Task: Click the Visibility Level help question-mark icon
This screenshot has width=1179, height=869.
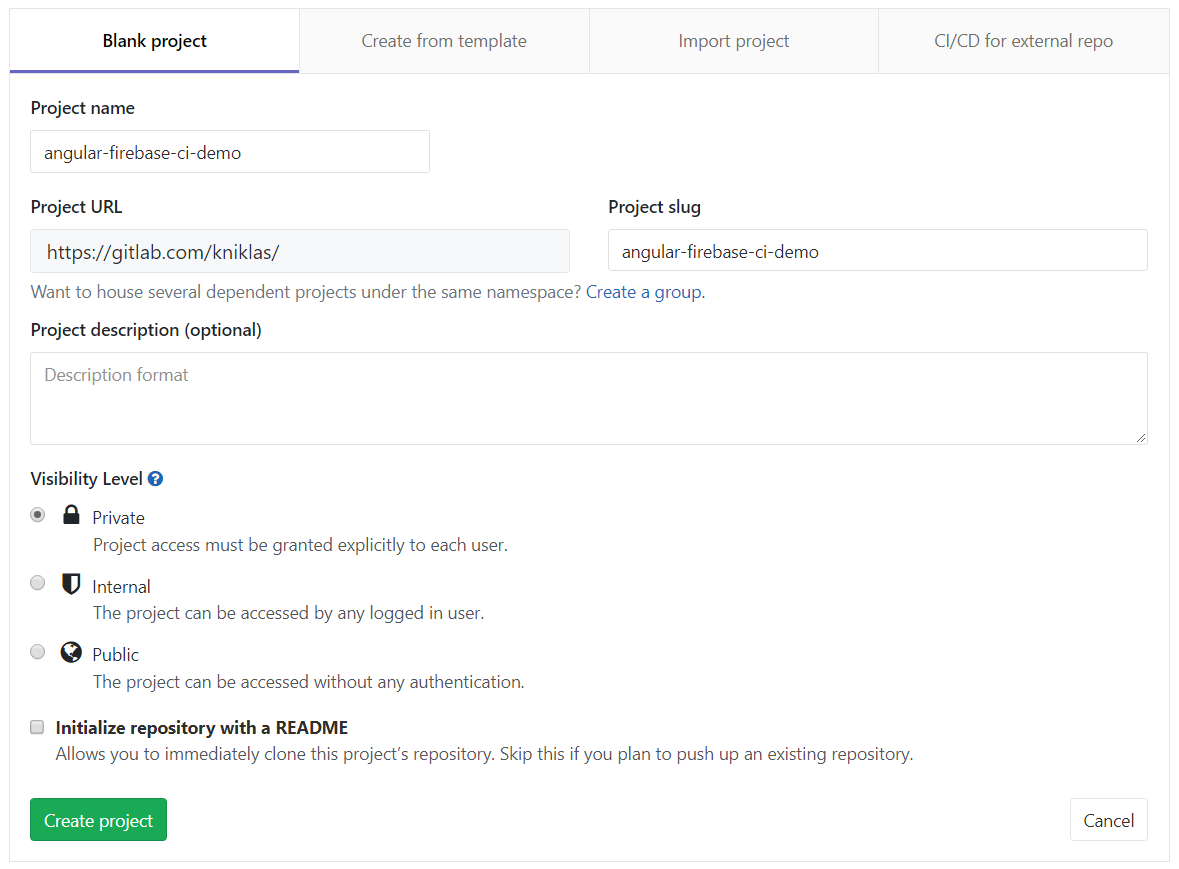Action: (155, 479)
